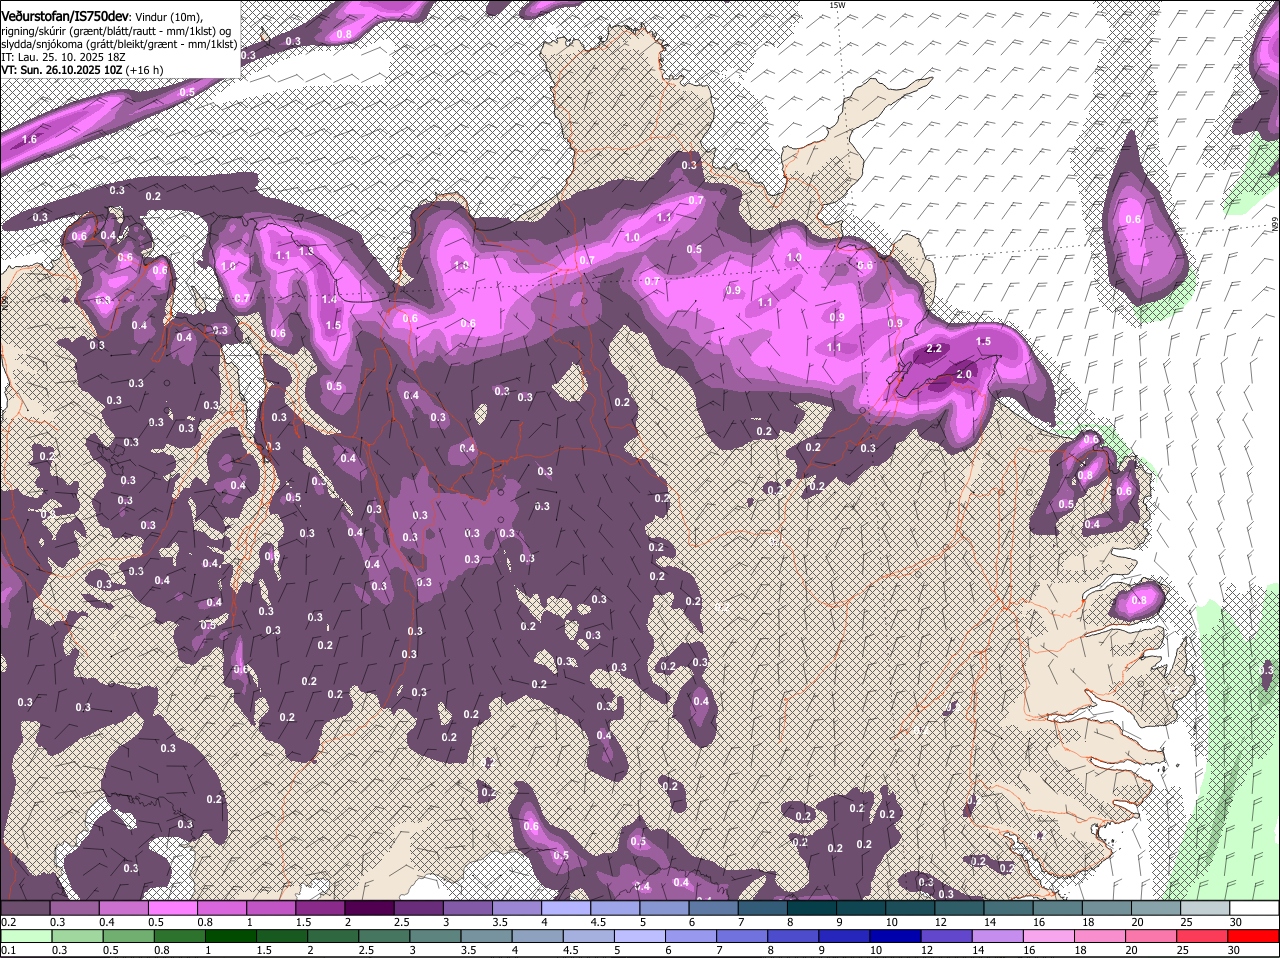
Task: Click the 'slydda/snjókoma' description line
Action: [119, 44]
